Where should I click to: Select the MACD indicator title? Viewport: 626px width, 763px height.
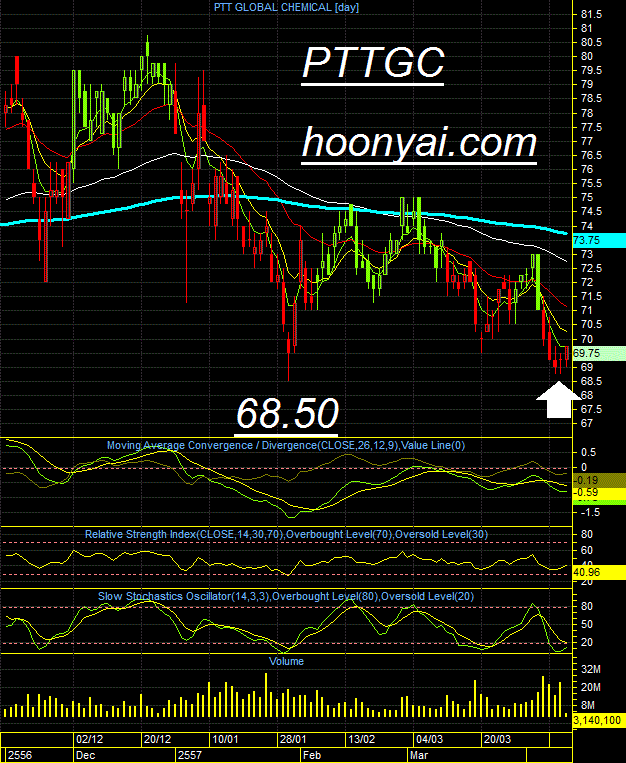tap(286, 445)
